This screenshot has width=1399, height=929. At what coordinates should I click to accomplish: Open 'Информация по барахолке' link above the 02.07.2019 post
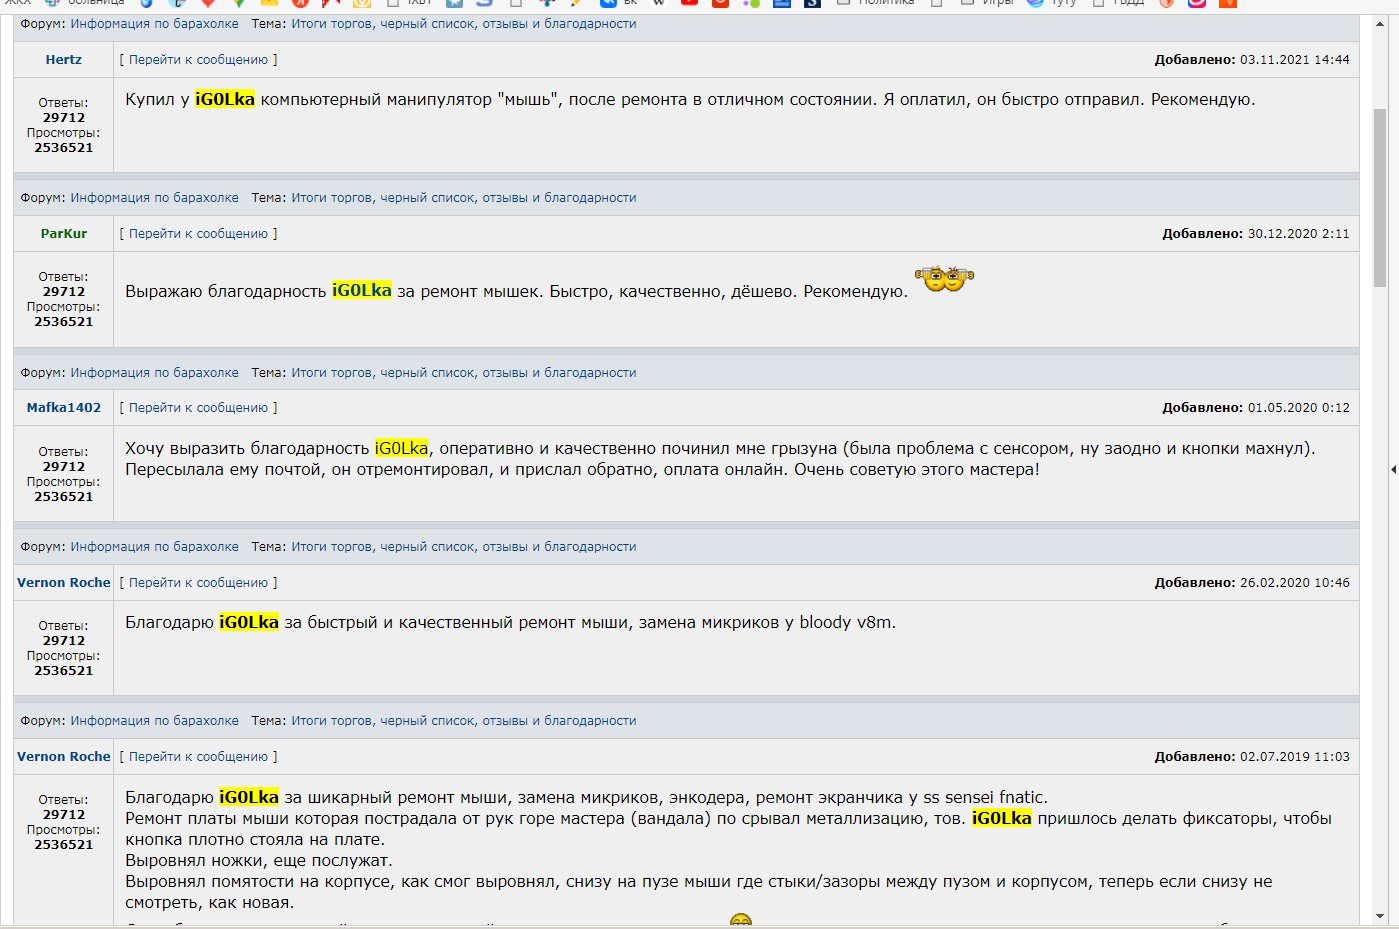[154, 721]
